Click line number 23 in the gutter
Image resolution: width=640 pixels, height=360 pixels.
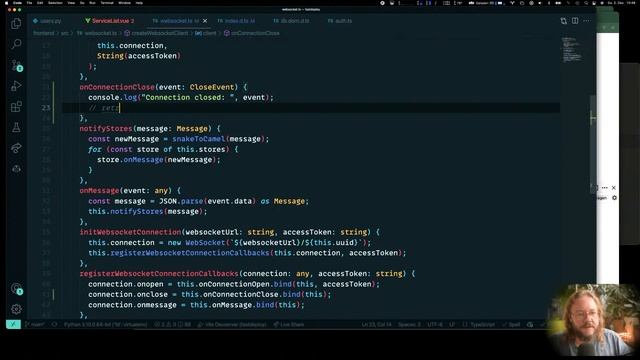[x=46, y=108]
